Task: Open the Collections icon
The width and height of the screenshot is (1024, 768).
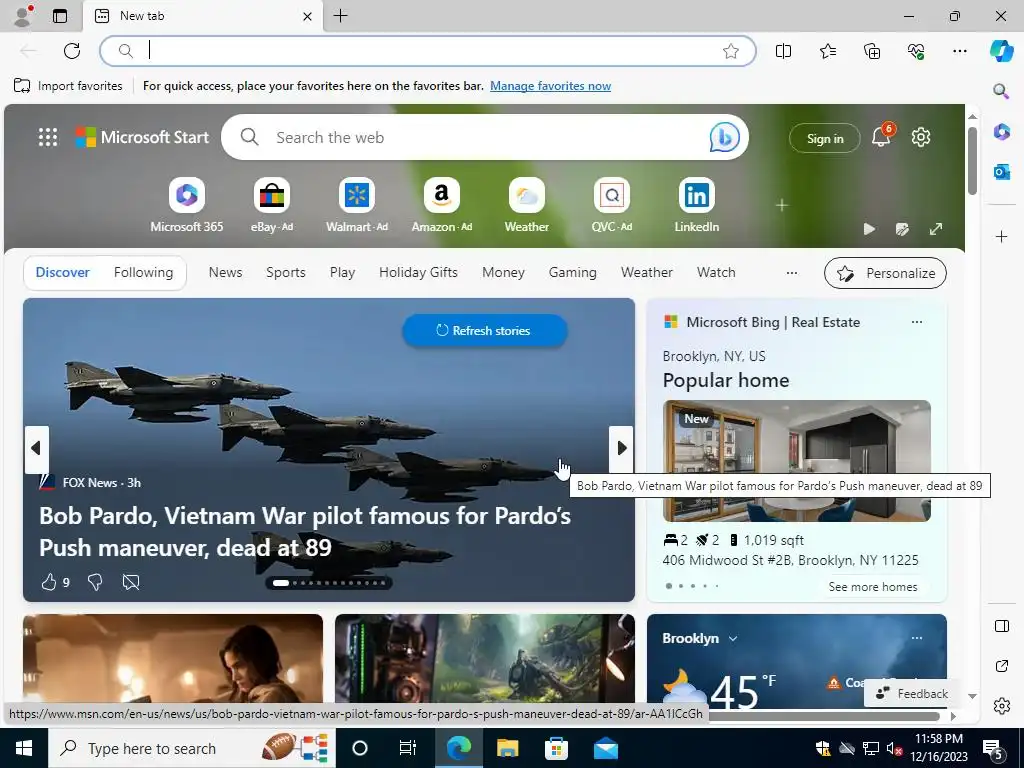Action: pos(872,51)
